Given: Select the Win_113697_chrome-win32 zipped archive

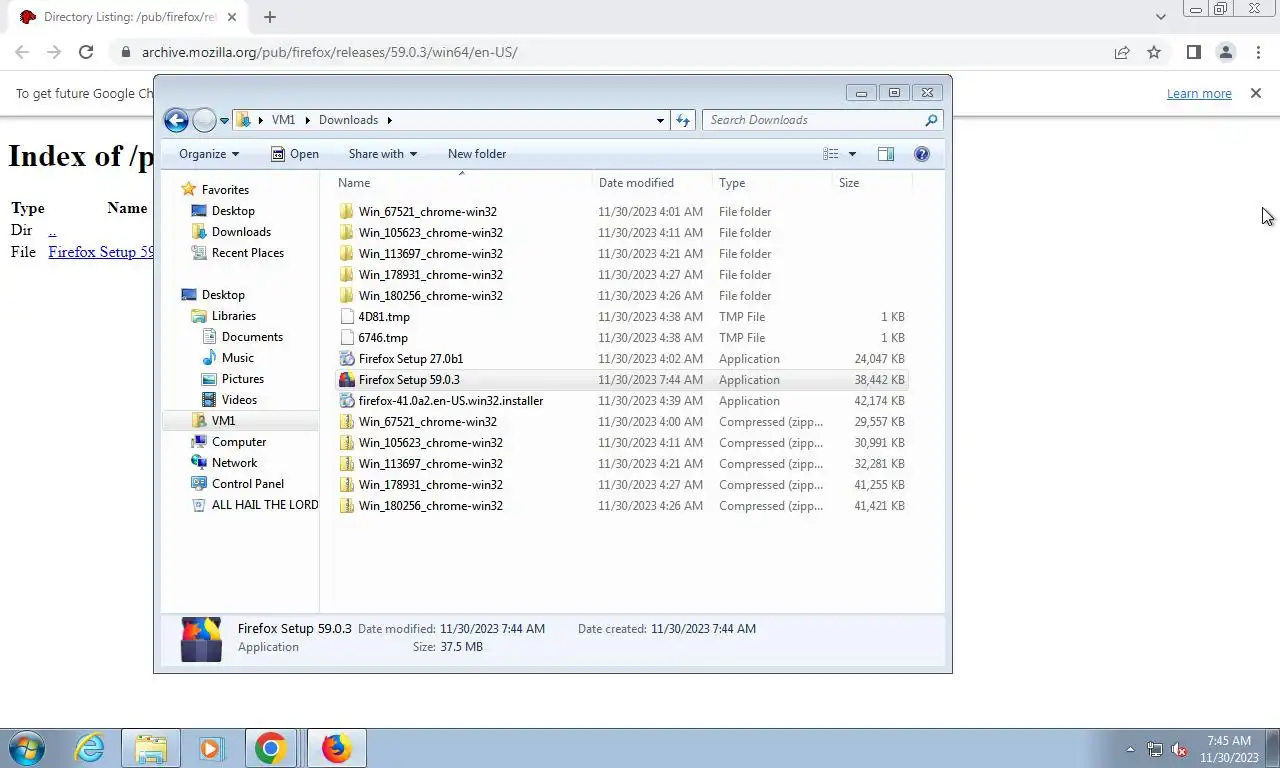Looking at the screenshot, I should coord(621,464).
